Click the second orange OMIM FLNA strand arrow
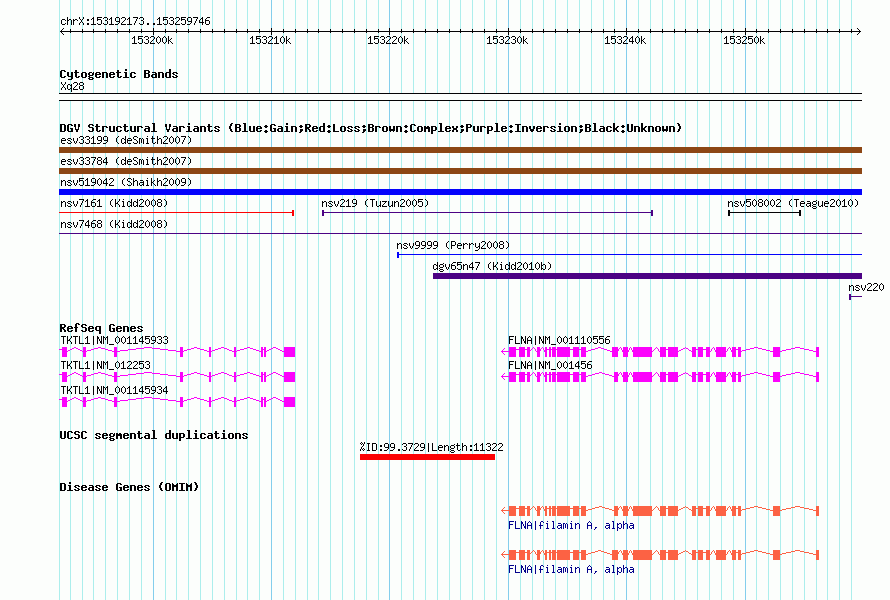Screen dimensions: 890x600 click(504, 555)
